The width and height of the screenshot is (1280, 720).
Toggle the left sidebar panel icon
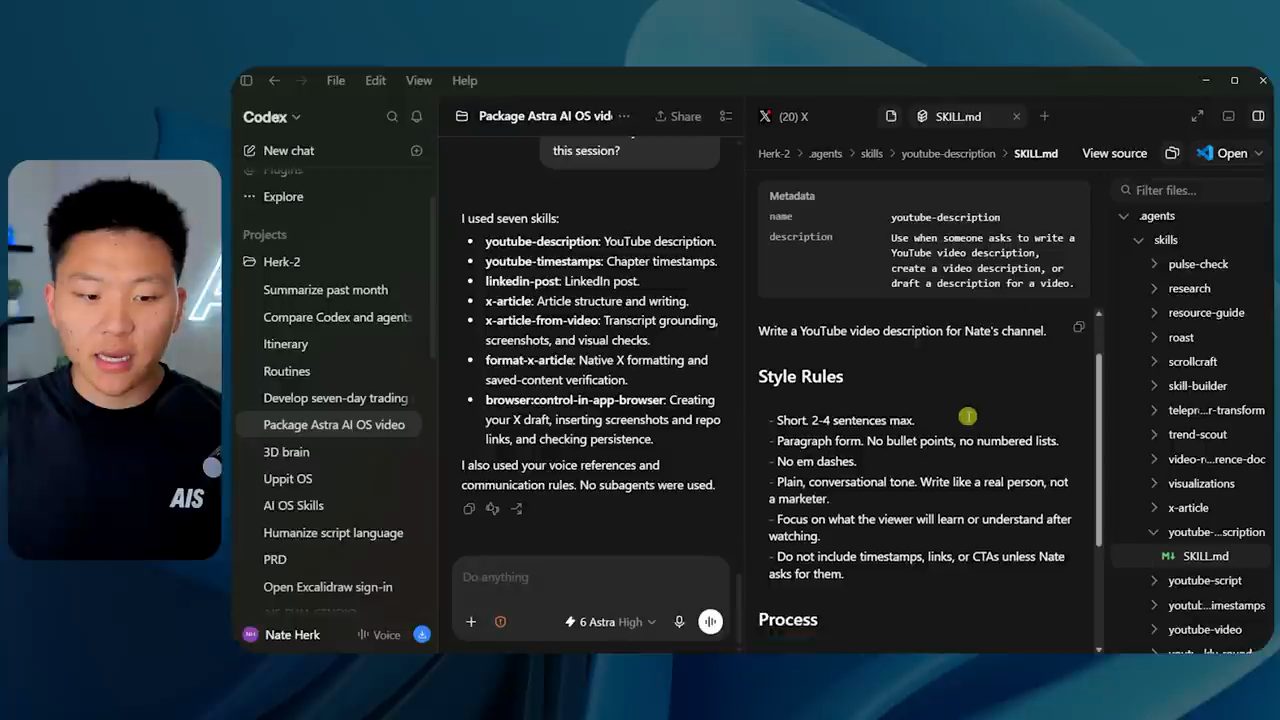(246, 81)
